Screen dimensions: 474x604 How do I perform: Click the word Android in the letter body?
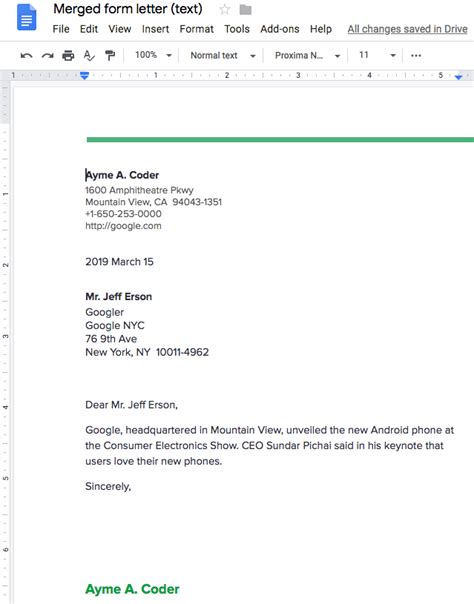pos(389,430)
